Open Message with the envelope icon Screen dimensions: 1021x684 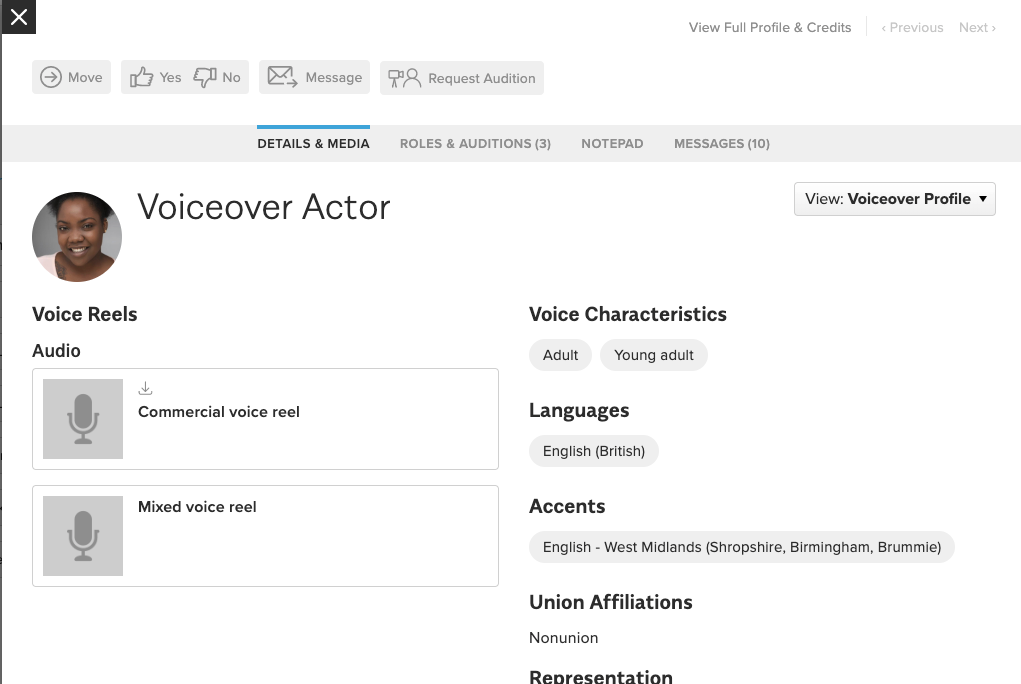[x=314, y=78]
